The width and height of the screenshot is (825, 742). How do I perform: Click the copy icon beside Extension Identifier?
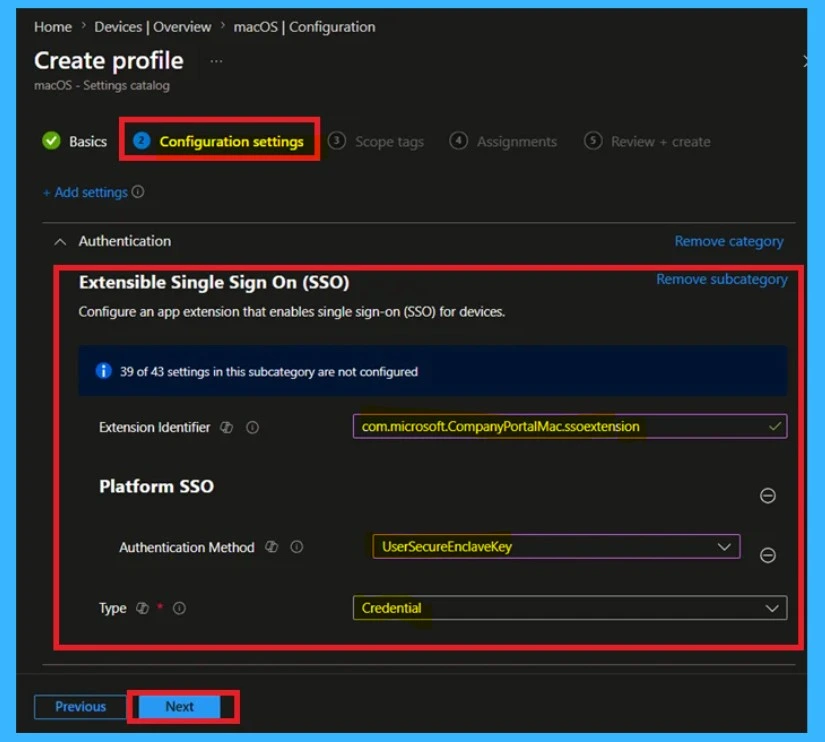point(227,427)
